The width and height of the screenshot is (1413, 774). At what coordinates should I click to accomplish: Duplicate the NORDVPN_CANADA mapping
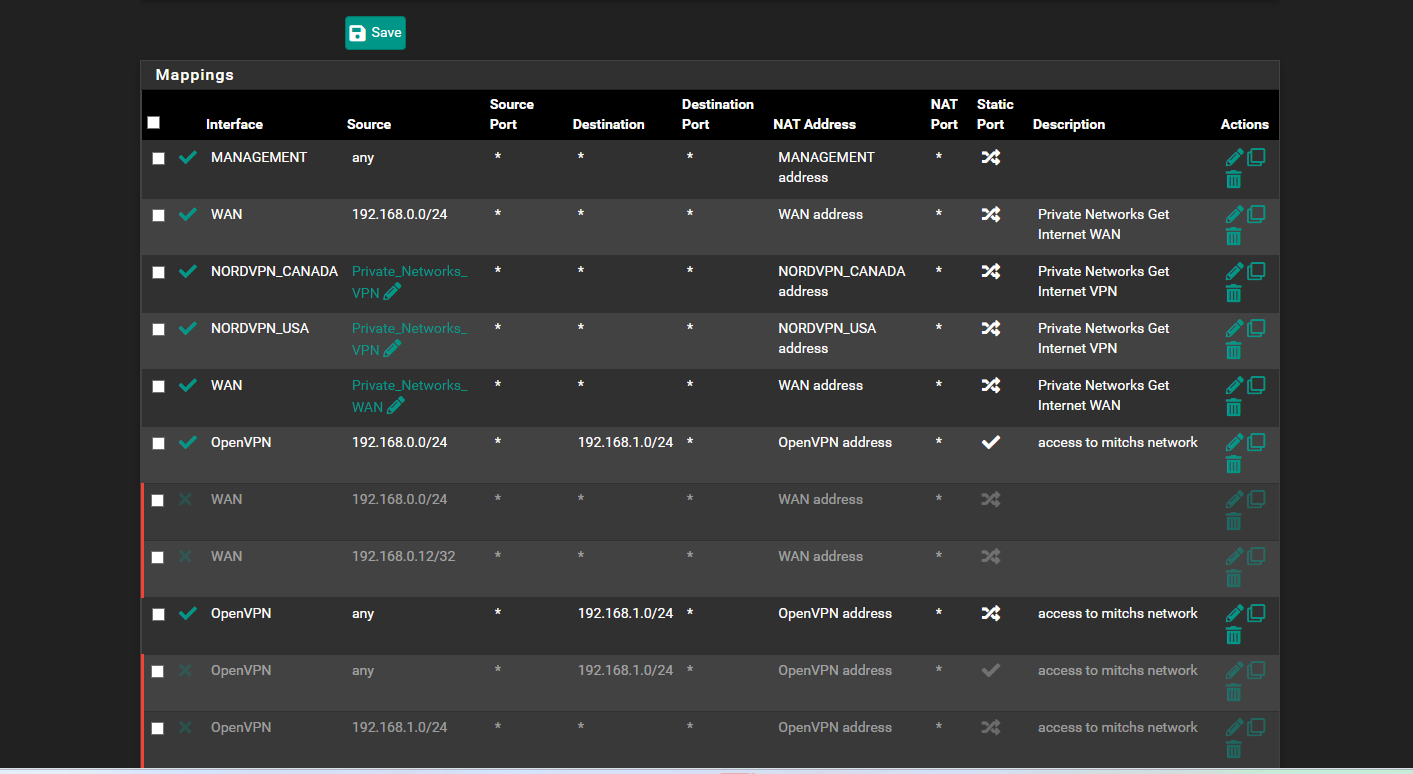pos(1256,271)
